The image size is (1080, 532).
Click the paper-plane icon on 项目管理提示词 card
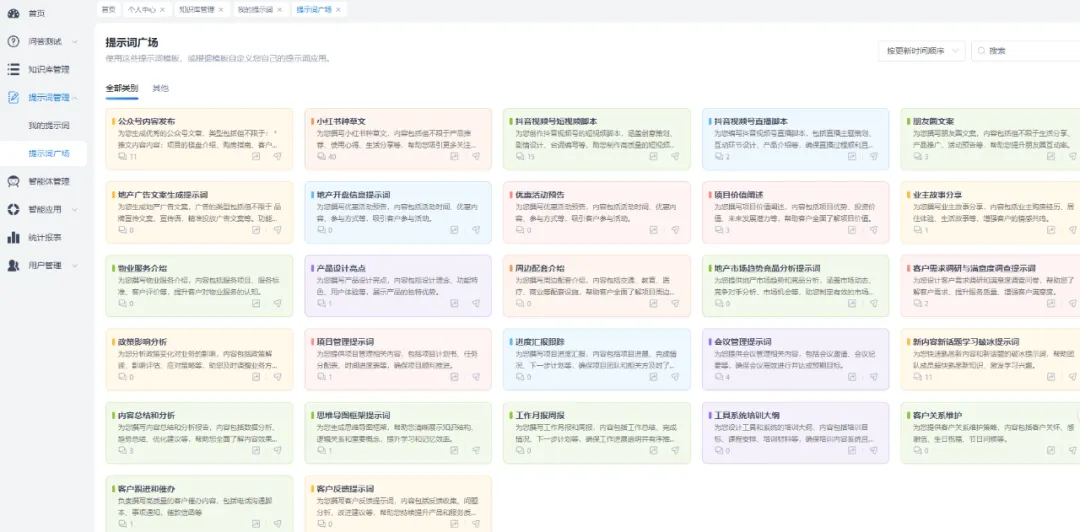click(x=476, y=378)
